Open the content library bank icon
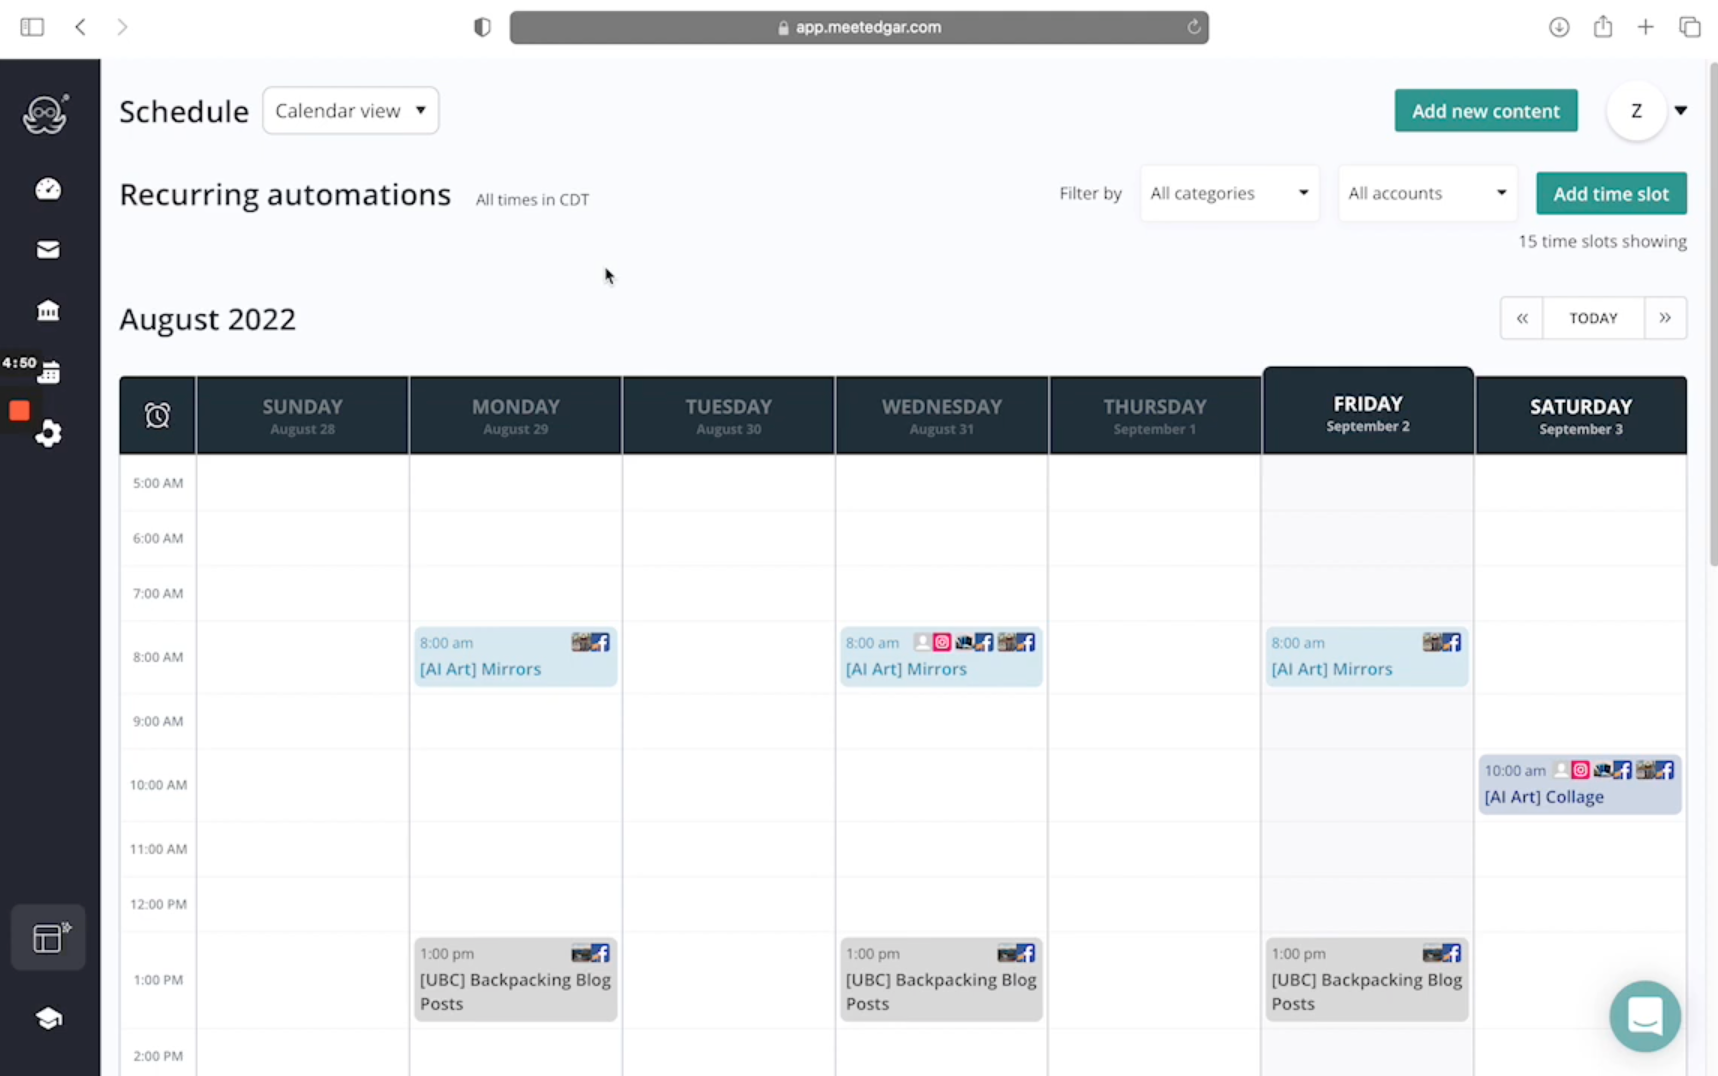Viewport: 1718px width, 1076px height. [x=48, y=310]
